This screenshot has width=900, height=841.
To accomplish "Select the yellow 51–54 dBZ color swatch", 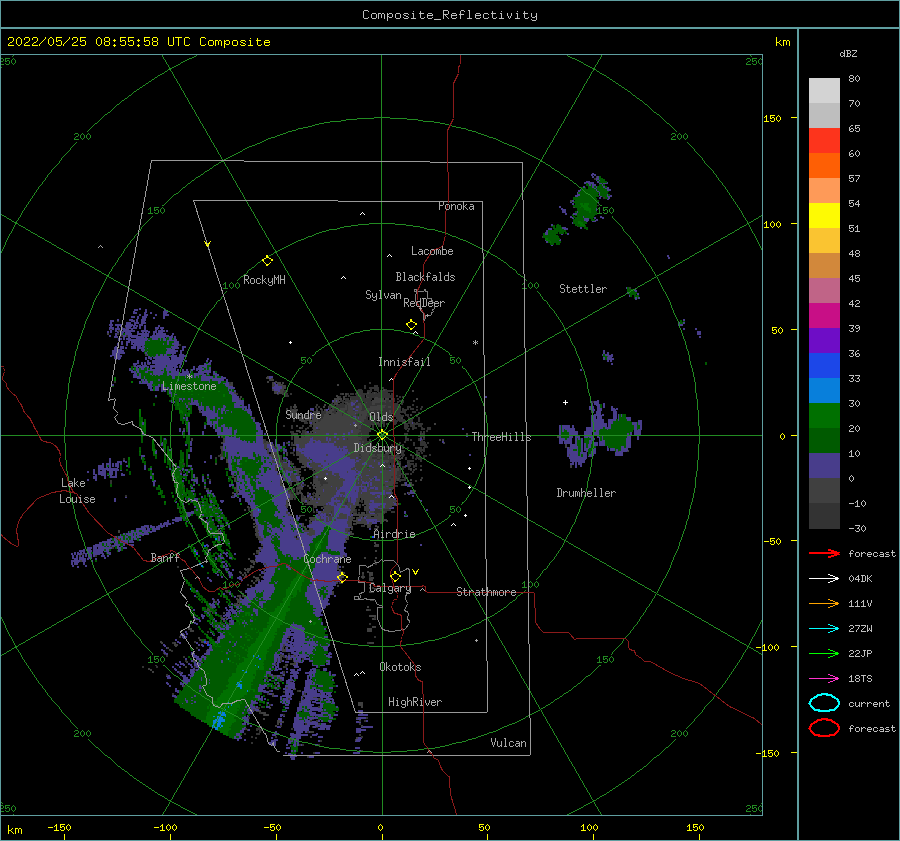I will [x=824, y=216].
